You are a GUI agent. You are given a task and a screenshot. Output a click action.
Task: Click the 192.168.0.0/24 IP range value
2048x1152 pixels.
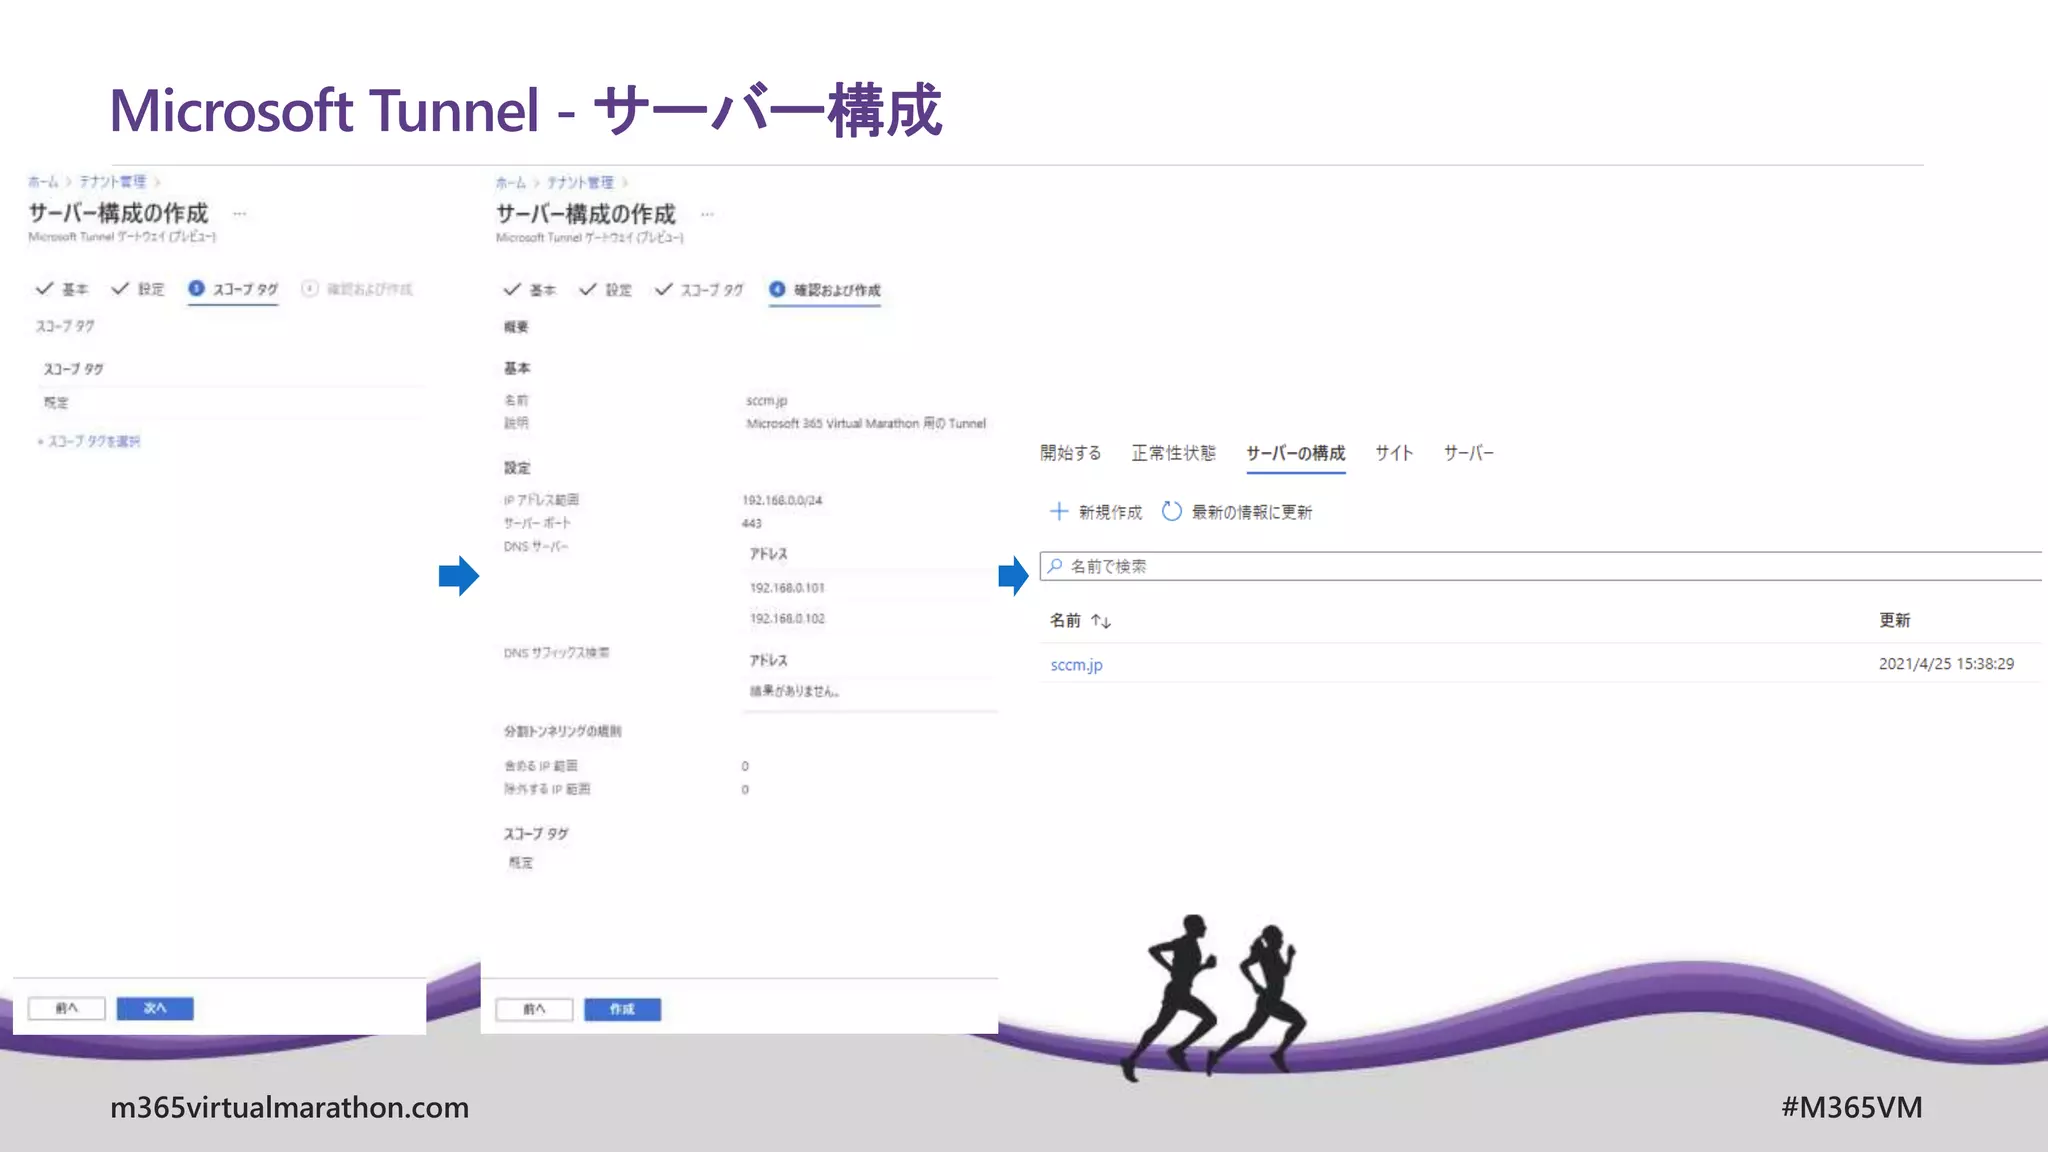point(782,500)
